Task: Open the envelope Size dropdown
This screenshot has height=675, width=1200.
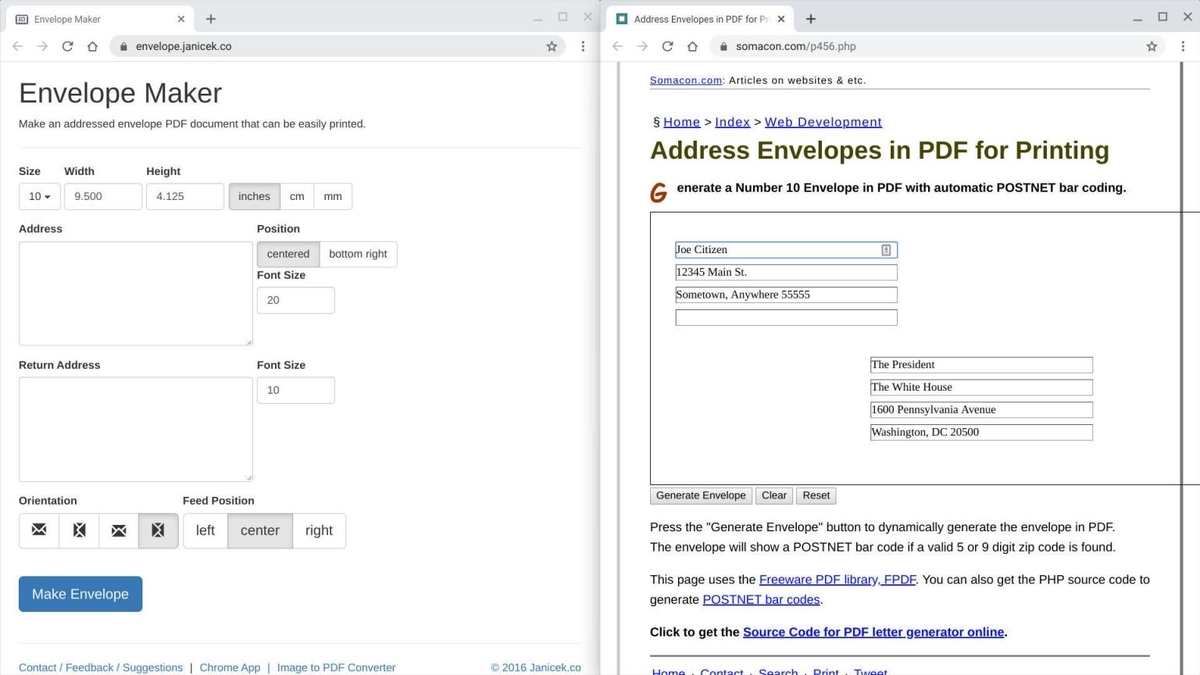Action: tap(38, 196)
